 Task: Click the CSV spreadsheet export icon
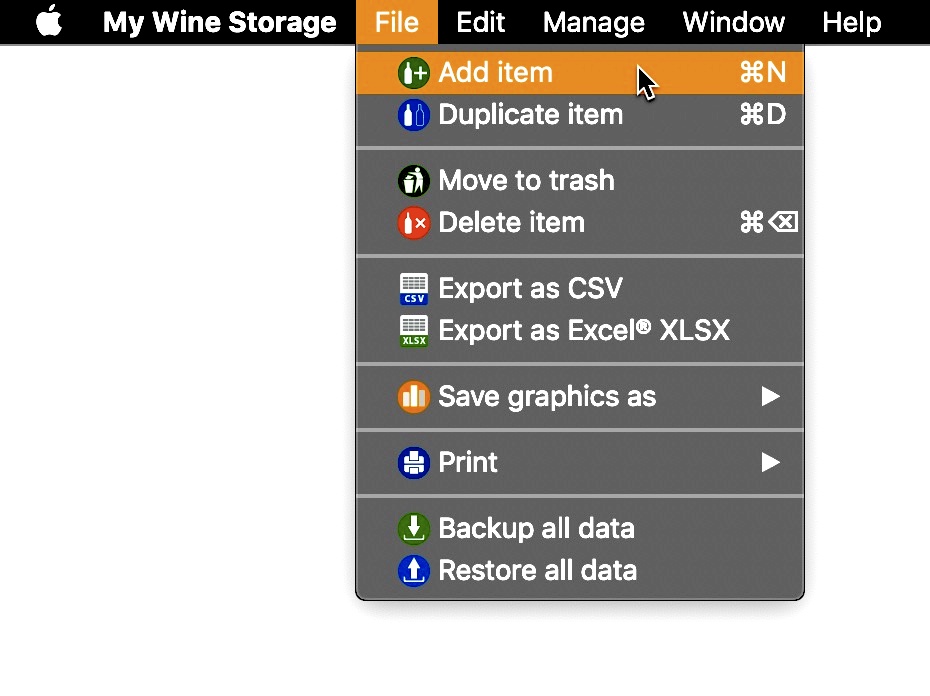click(x=413, y=289)
